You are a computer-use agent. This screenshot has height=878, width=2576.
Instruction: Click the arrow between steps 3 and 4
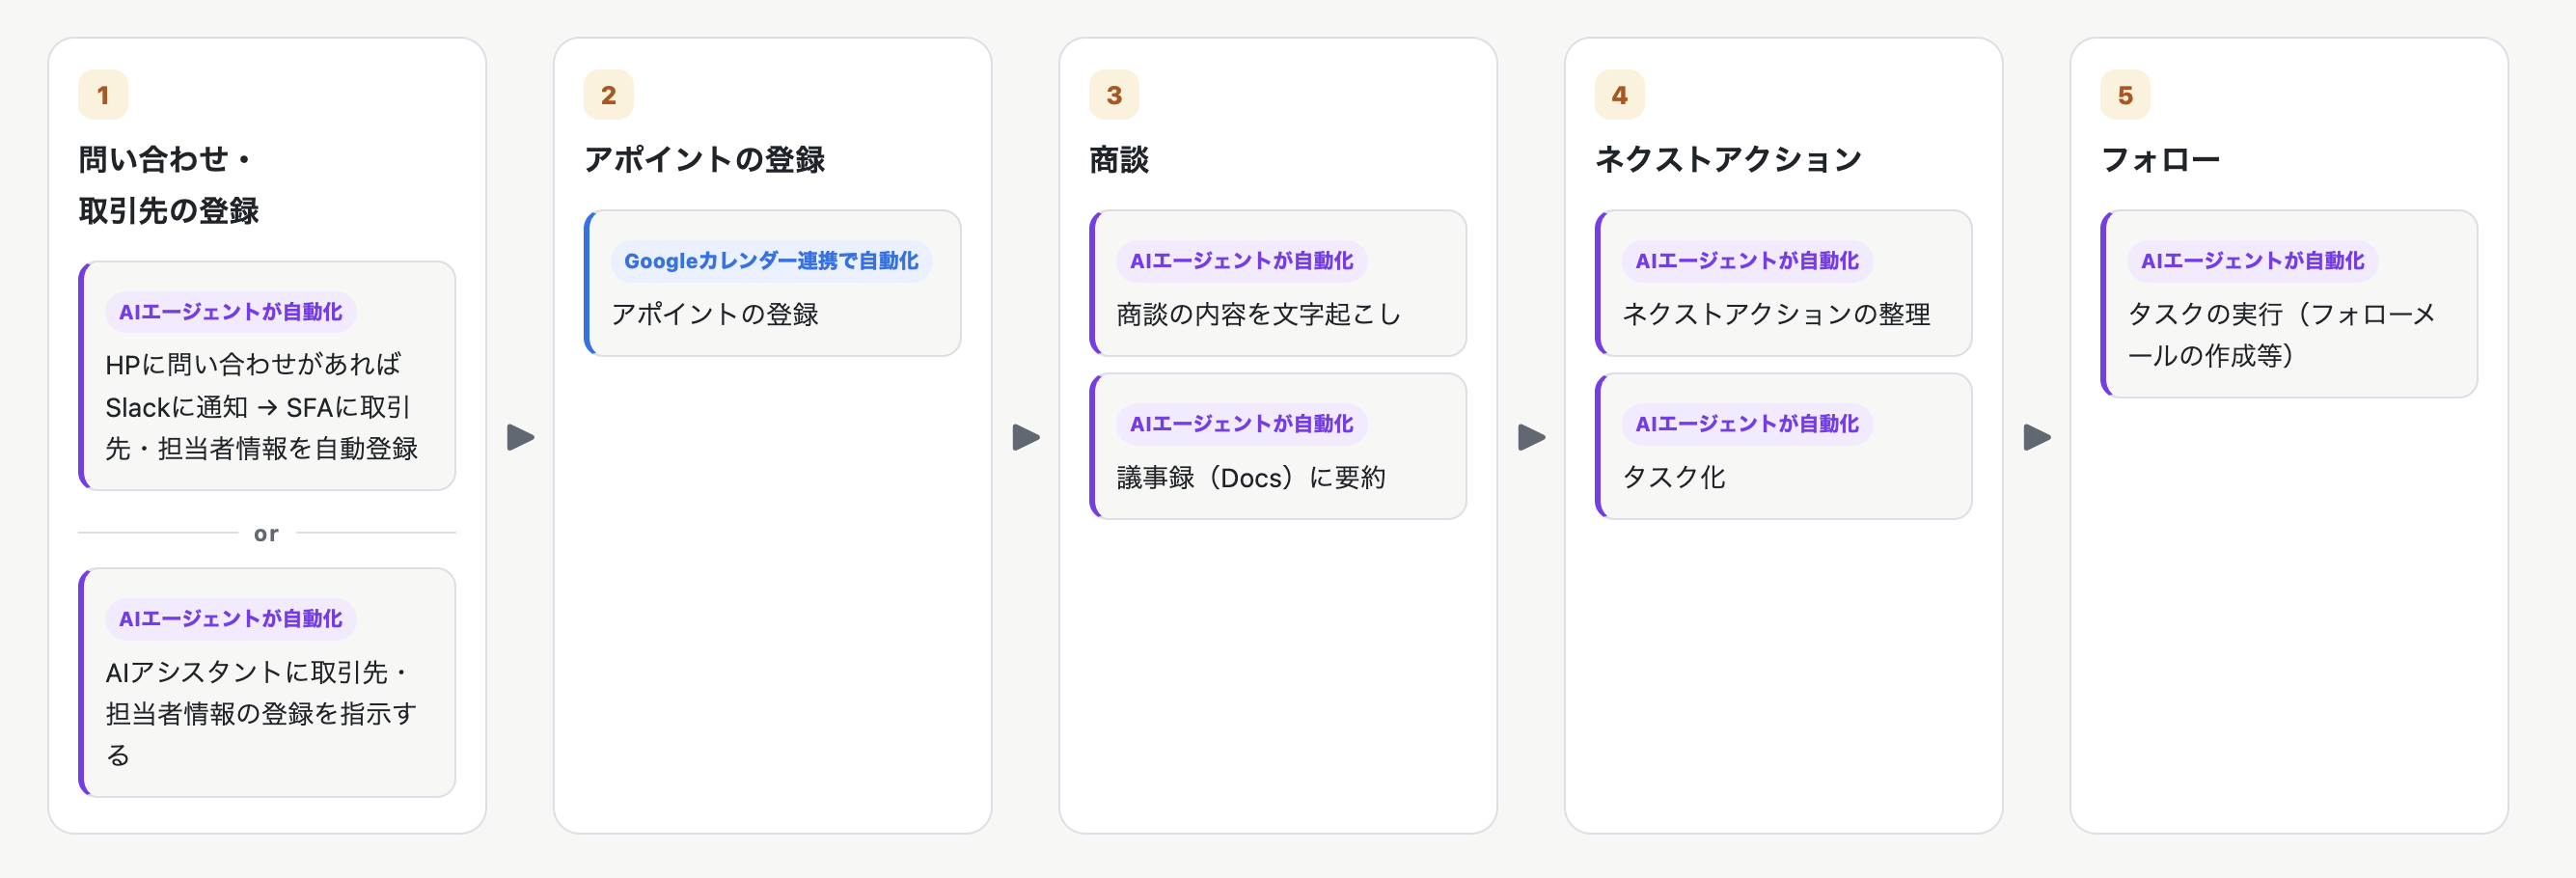1531,437
